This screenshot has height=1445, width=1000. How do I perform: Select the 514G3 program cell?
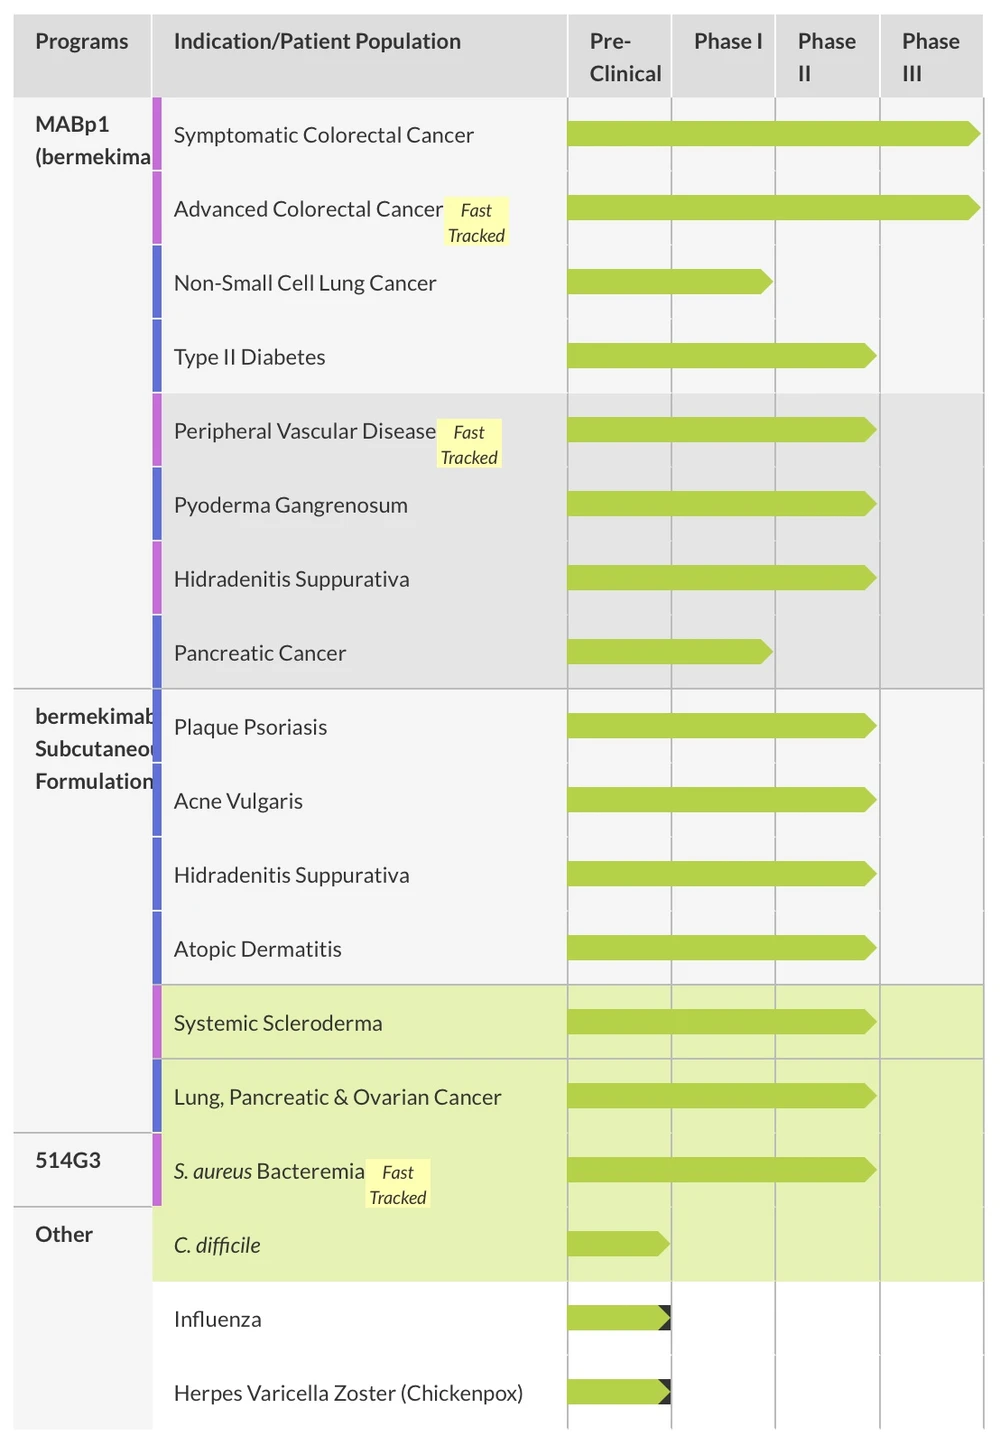[x=68, y=1160]
